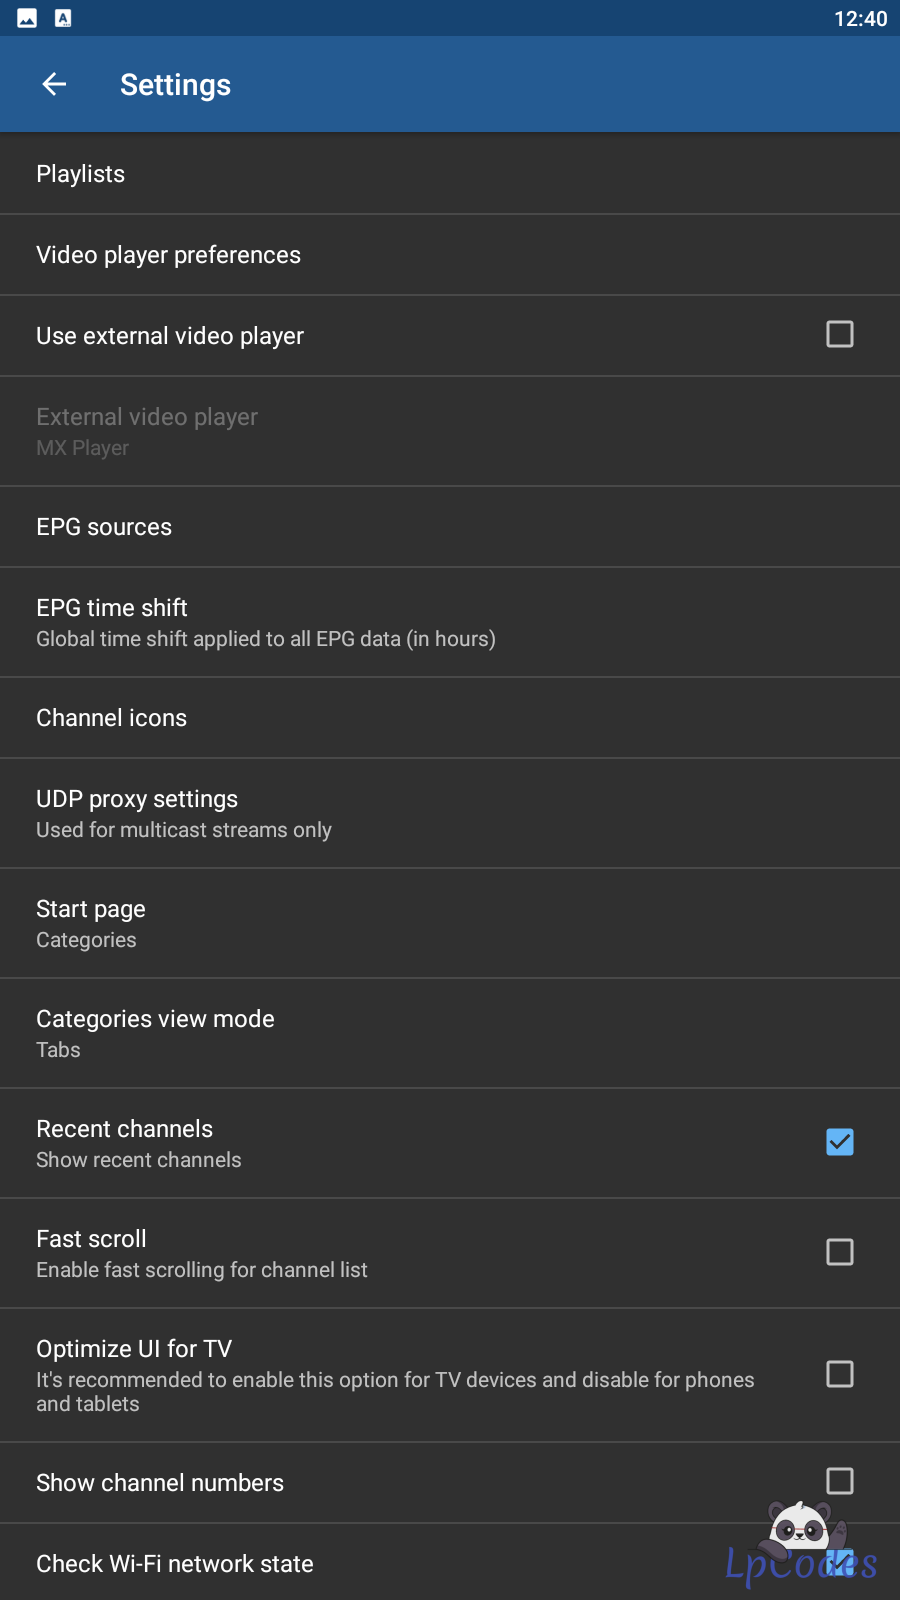
Task: Enable the Fast scroll checkbox
Action: click(839, 1252)
